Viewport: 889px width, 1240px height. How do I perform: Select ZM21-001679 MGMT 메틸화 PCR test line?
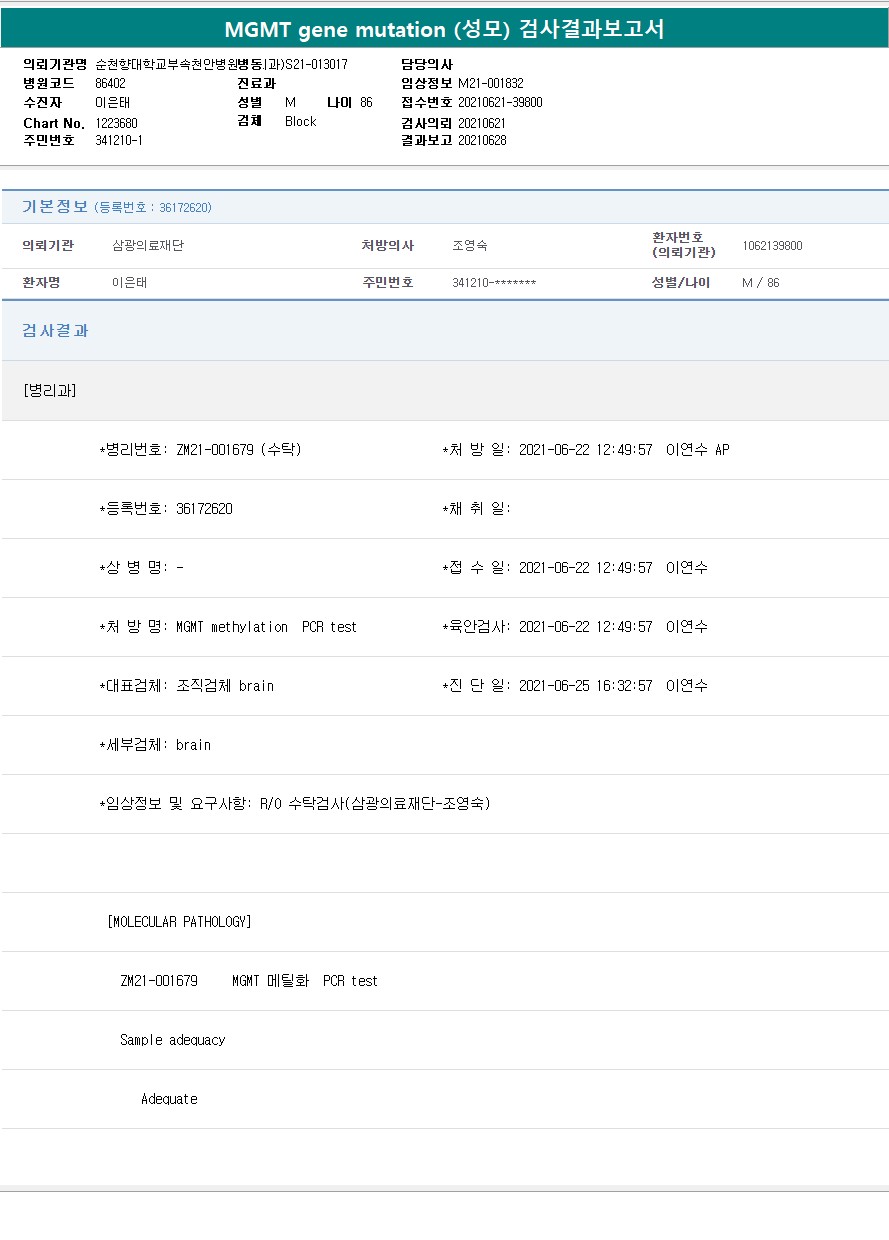(x=249, y=981)
